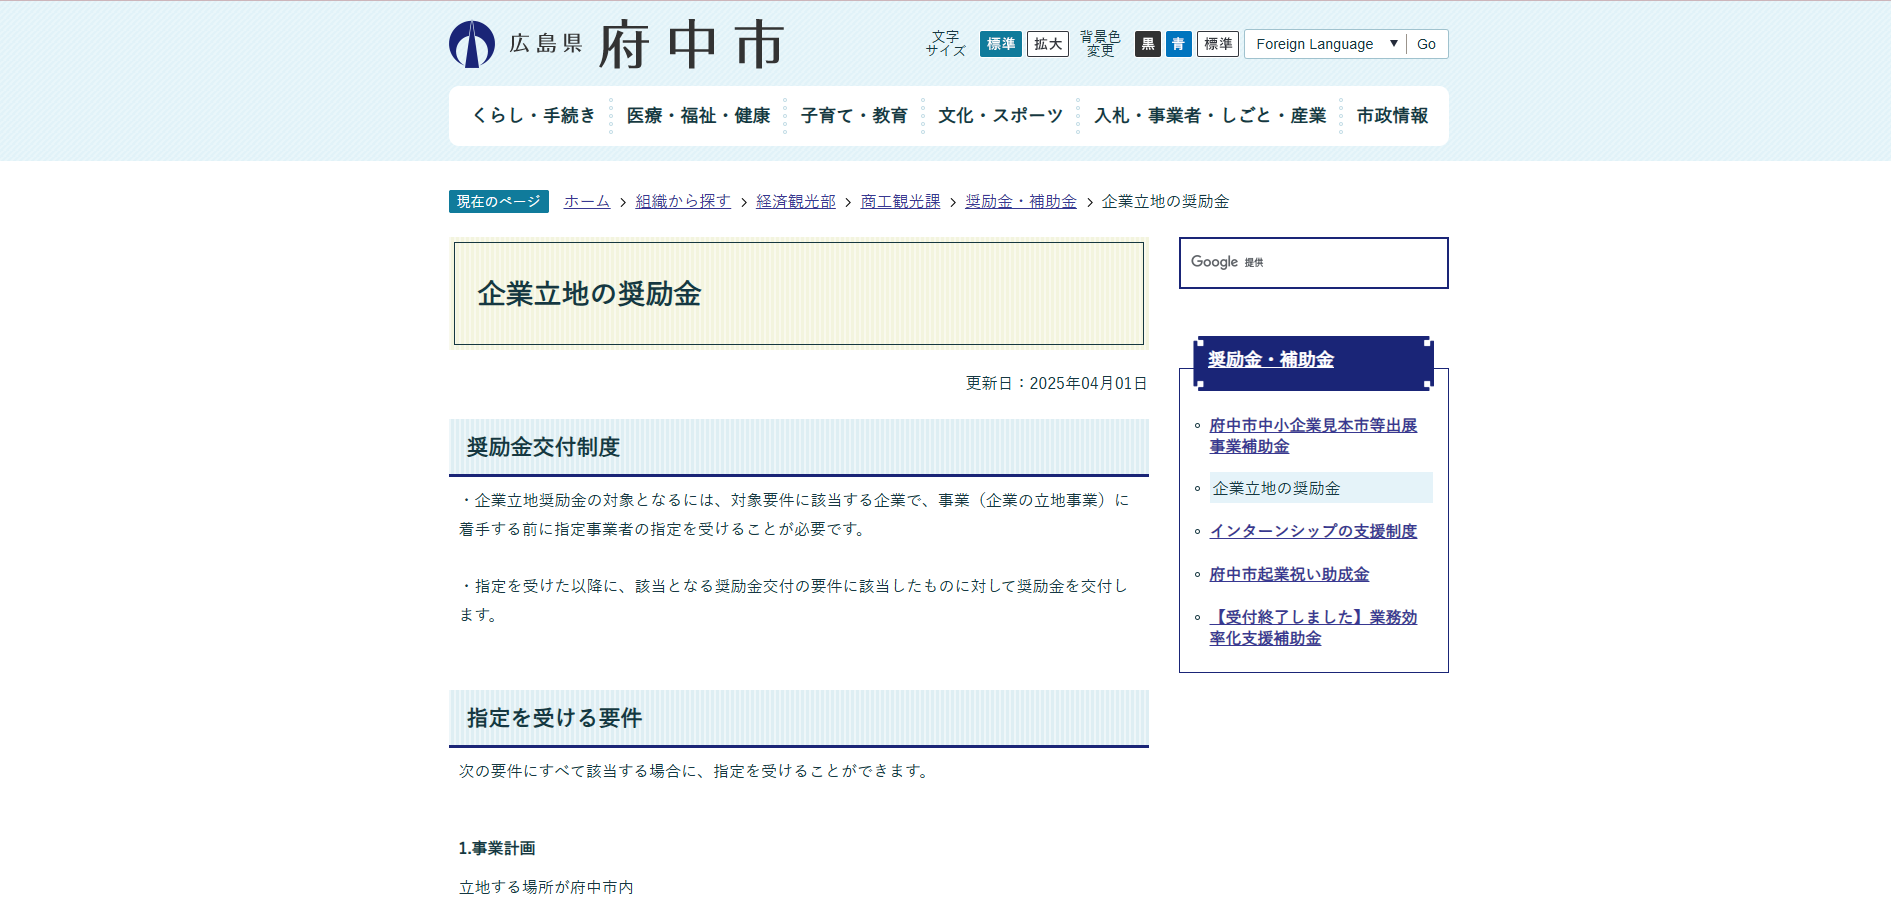The height and width of the screenshot is (906, 1891).
Task: Click the 現在のページ label
Action: (x=499, y=202)
